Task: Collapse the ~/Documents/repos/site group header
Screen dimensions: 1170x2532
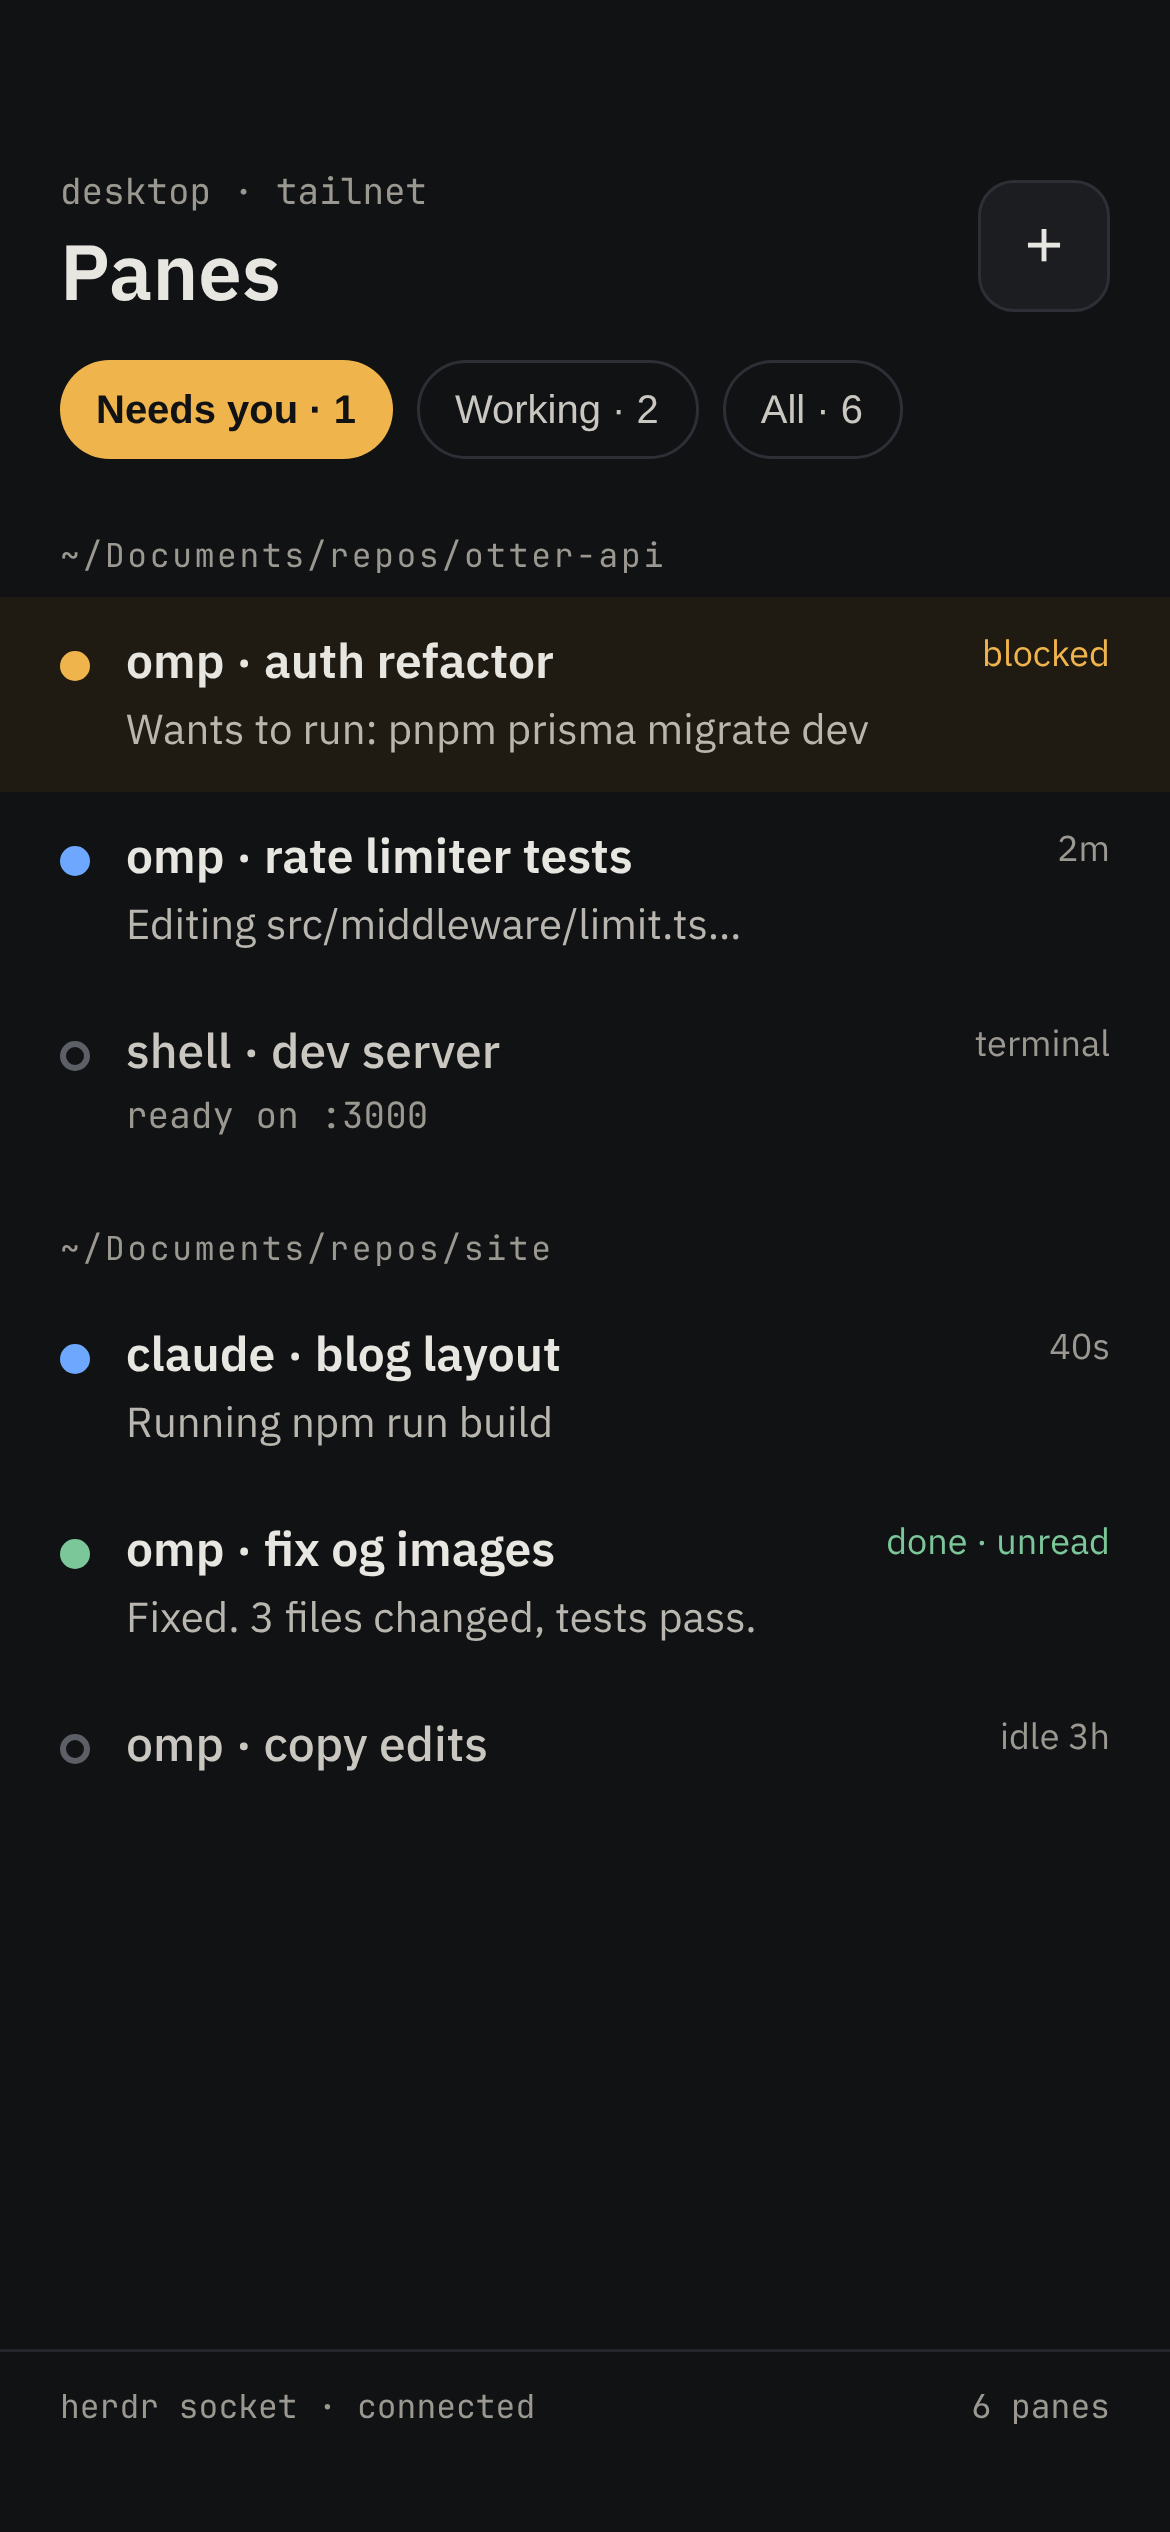Action: [306, 1248]
